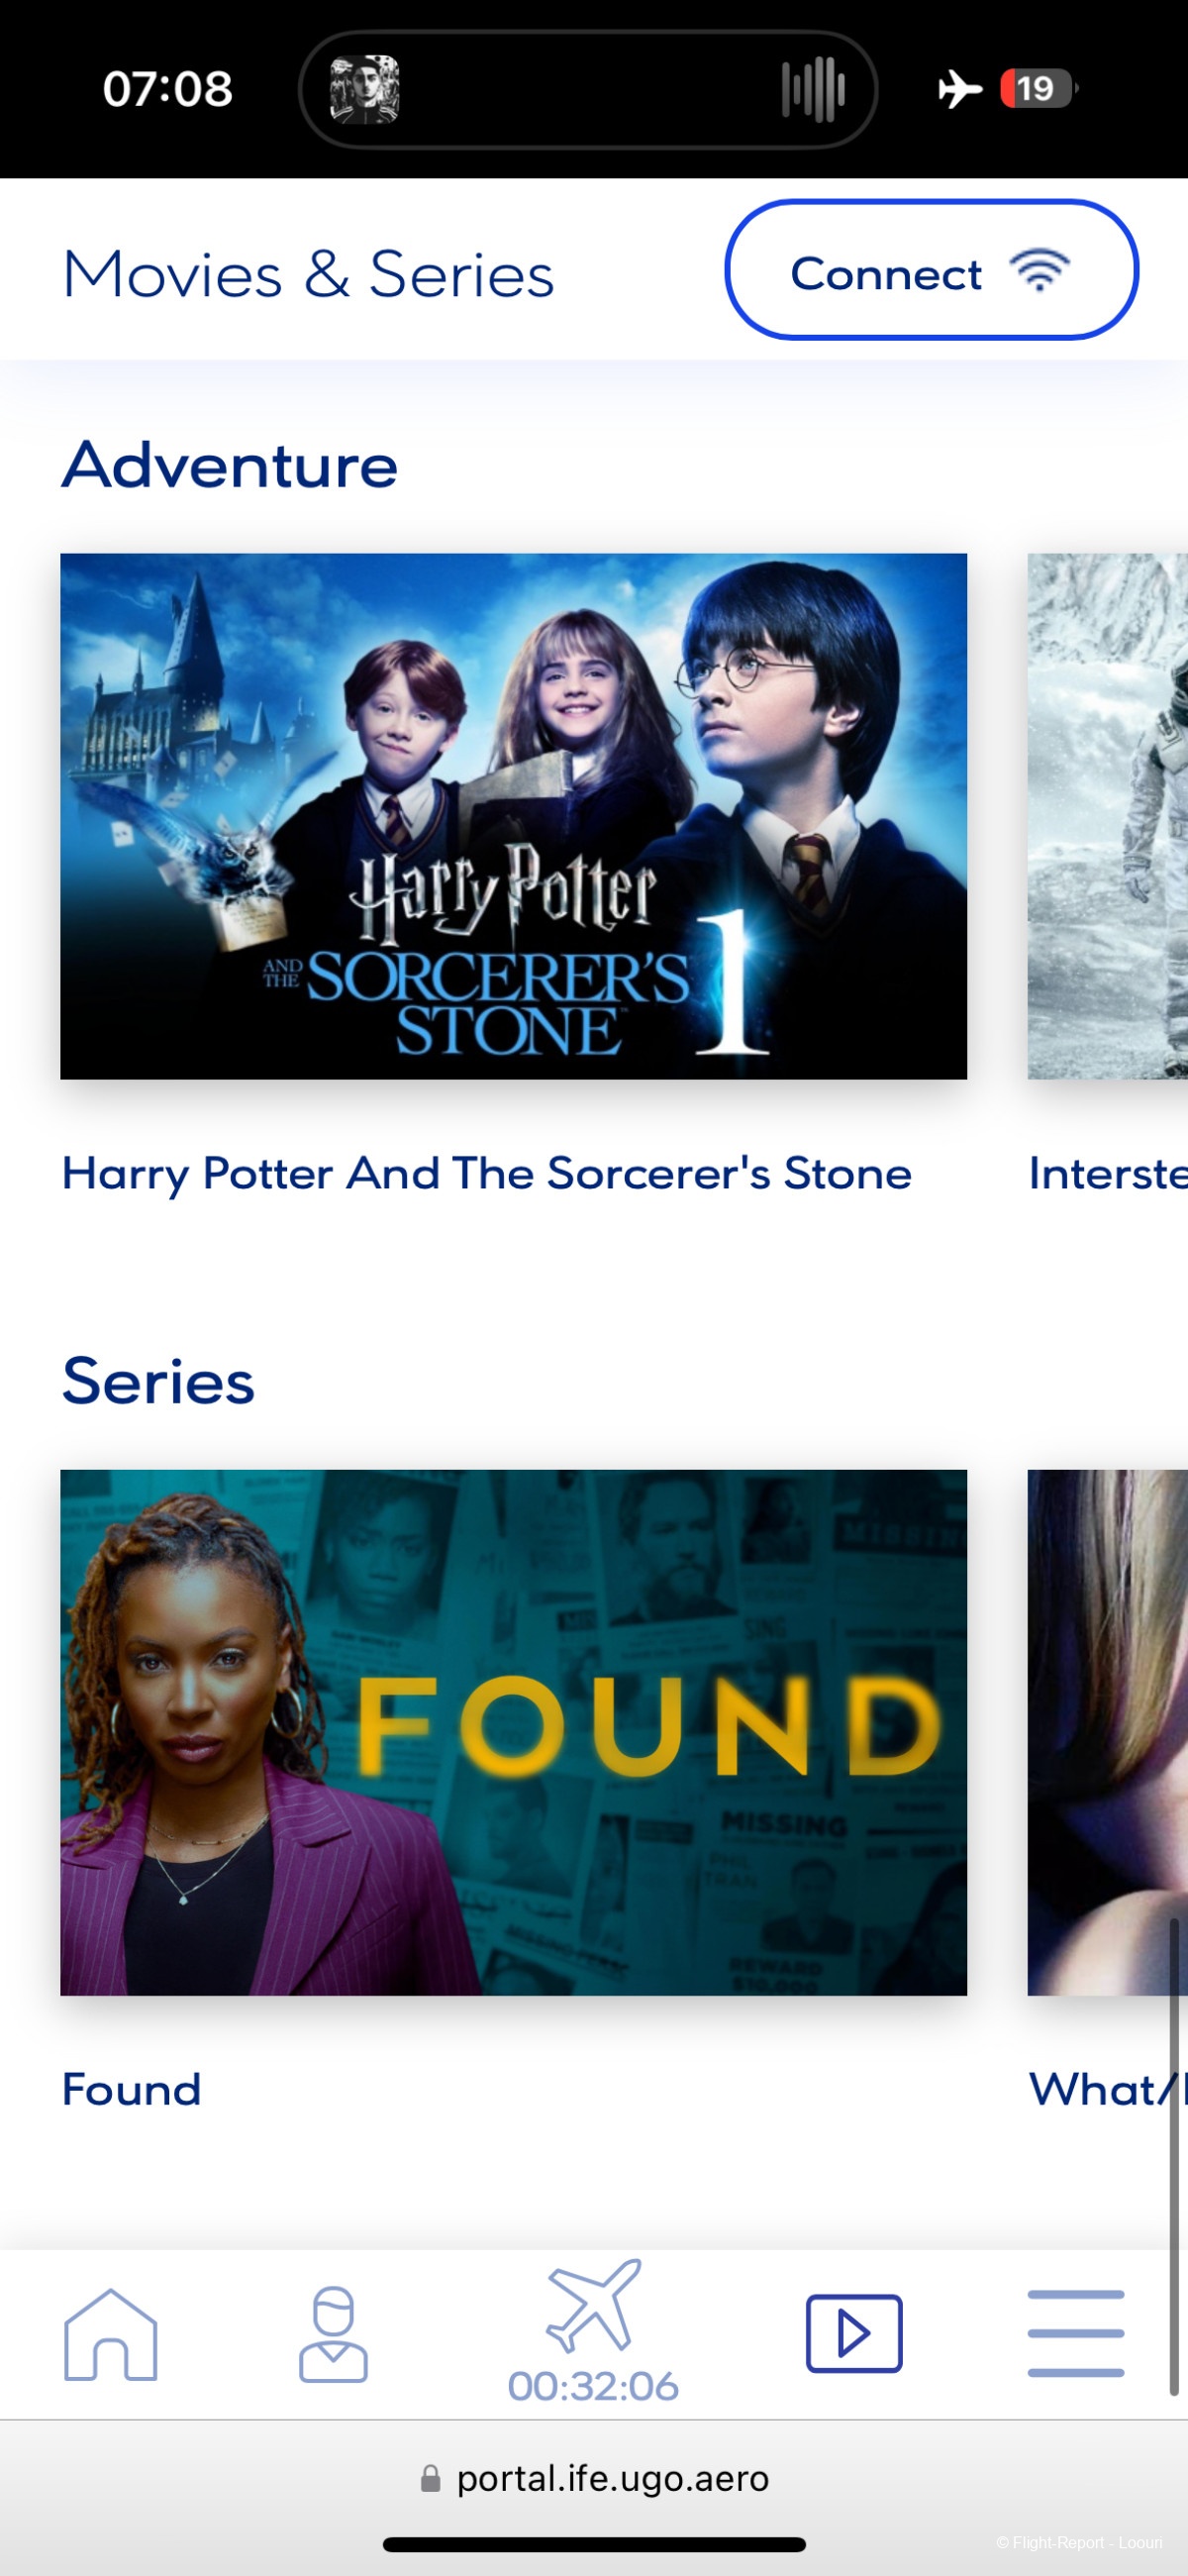
Task: Tap the airplane flight time icon
Action: pos(593,2305)
